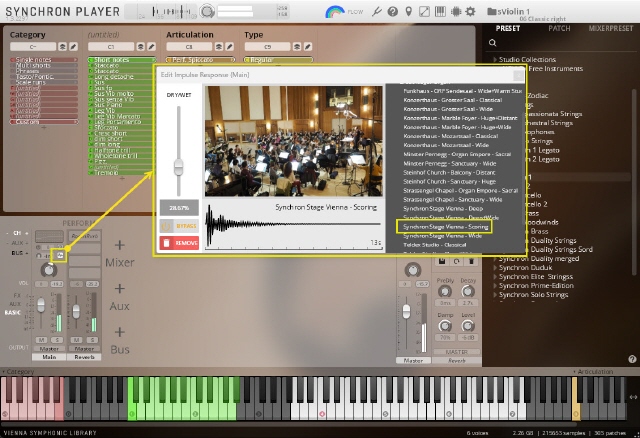Expand Synchron Duality merged folder
640x438 pixels.
tap(495, 259)
